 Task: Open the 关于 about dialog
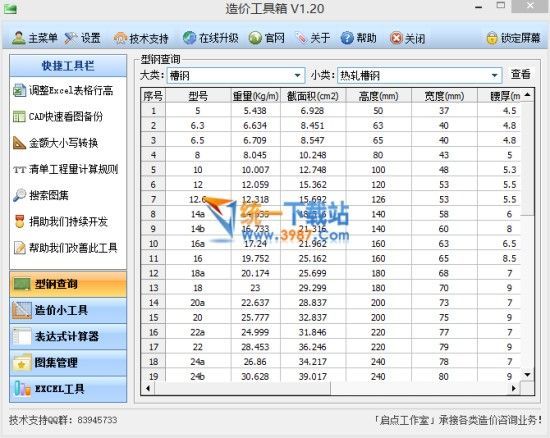point(313,38)
